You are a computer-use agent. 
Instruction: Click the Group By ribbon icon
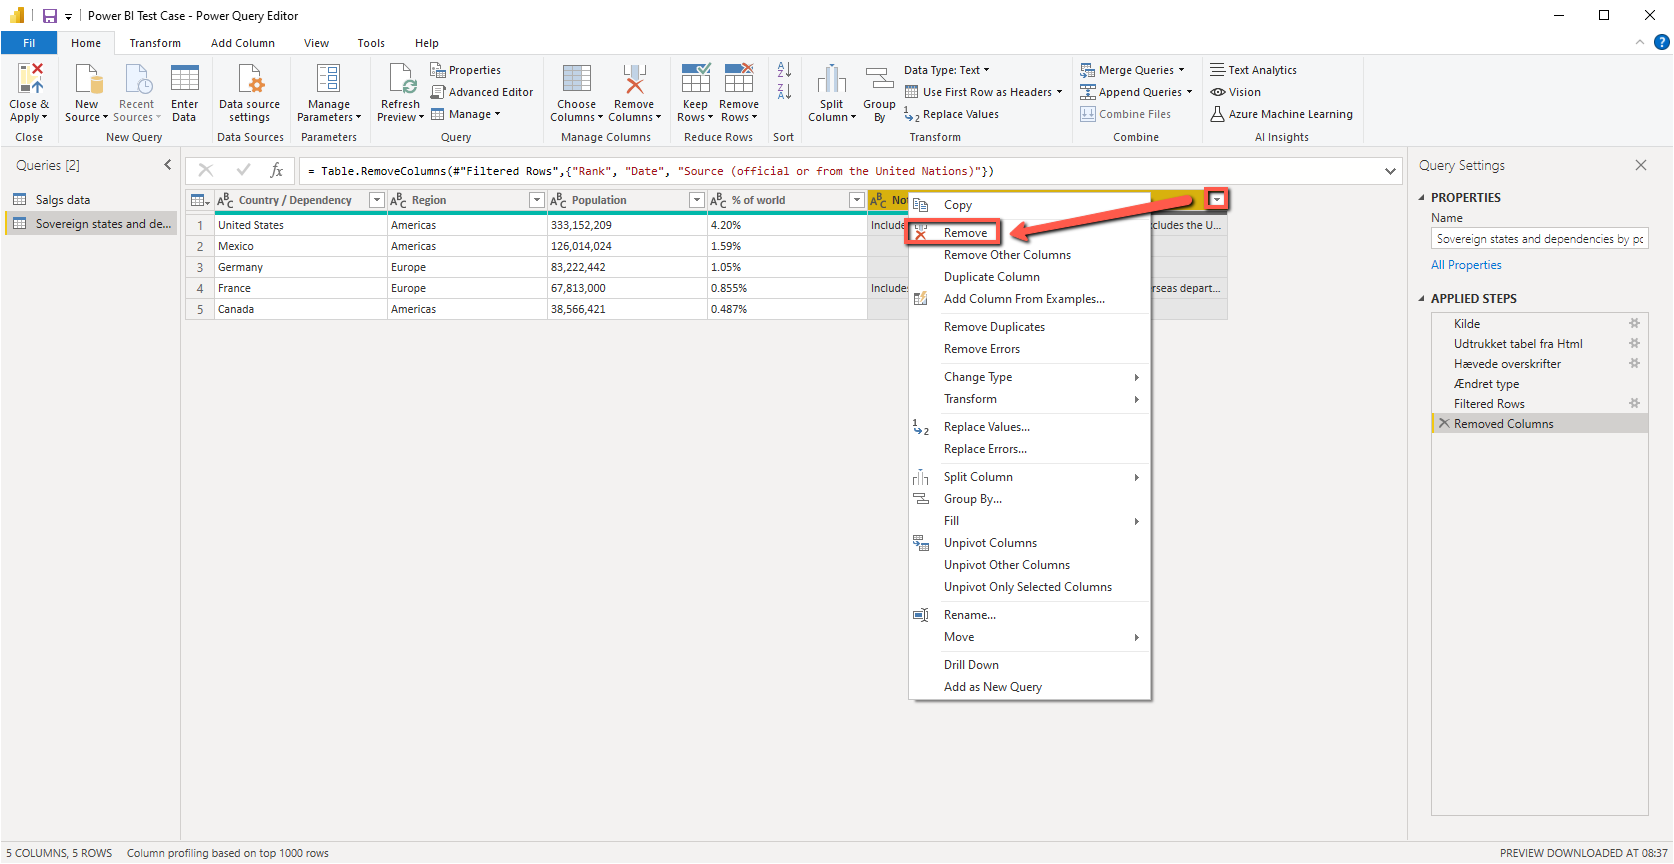tap(879, 78)
